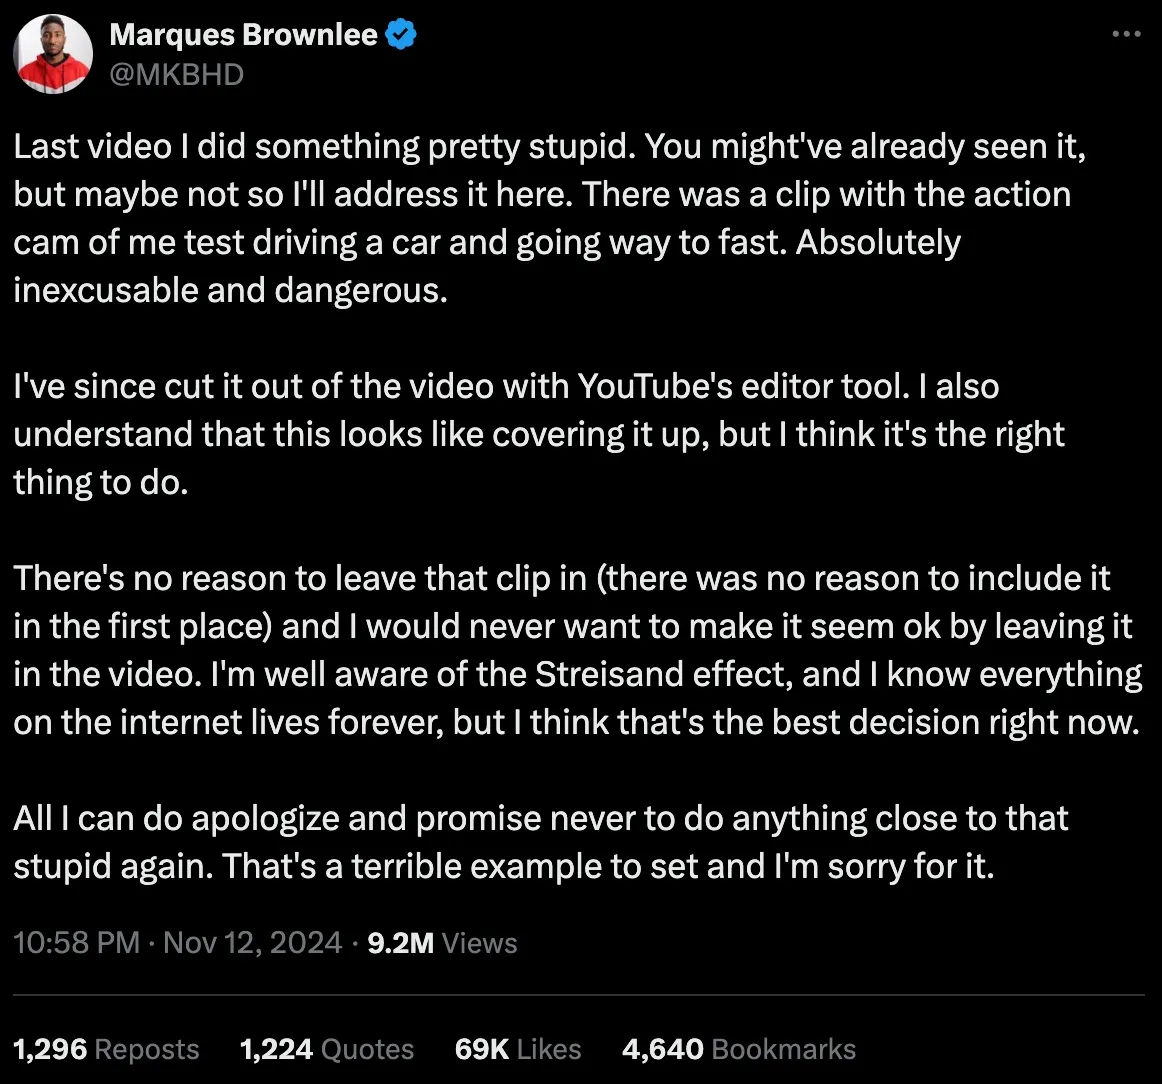
Task: Select the @MKBHD handle
Action: pos(176,73)
